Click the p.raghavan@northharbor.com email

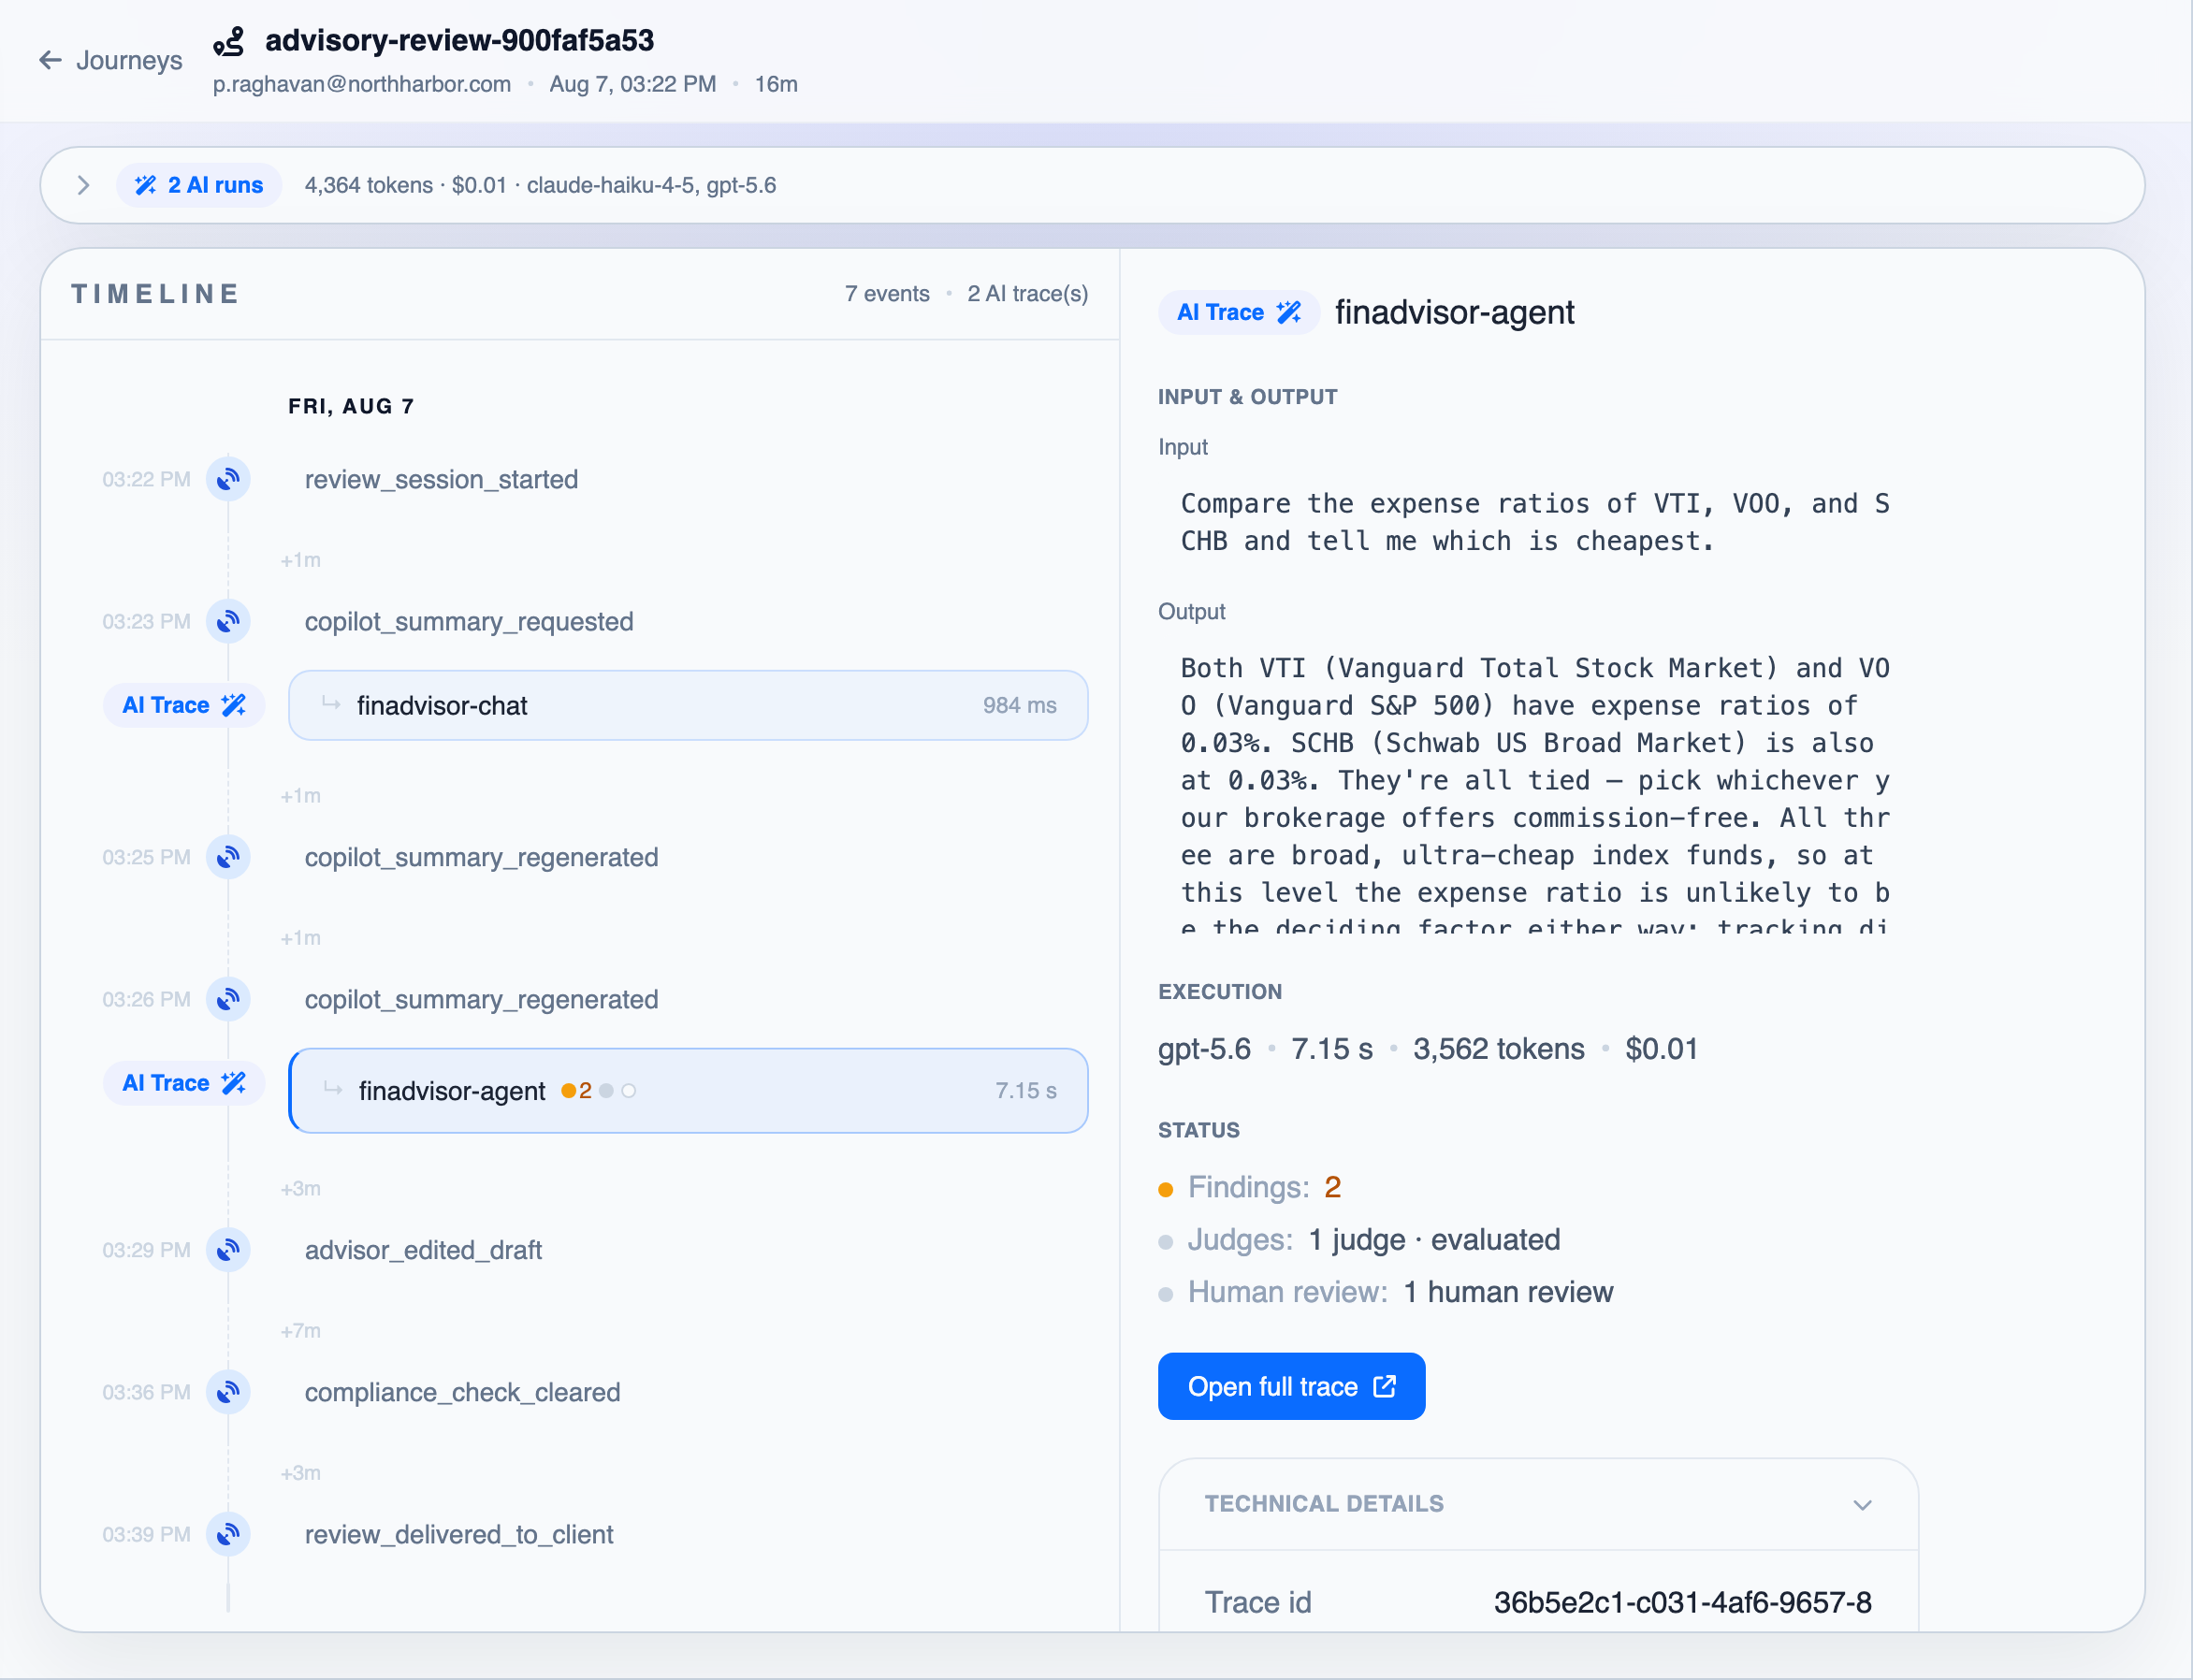tap(362, 84)
